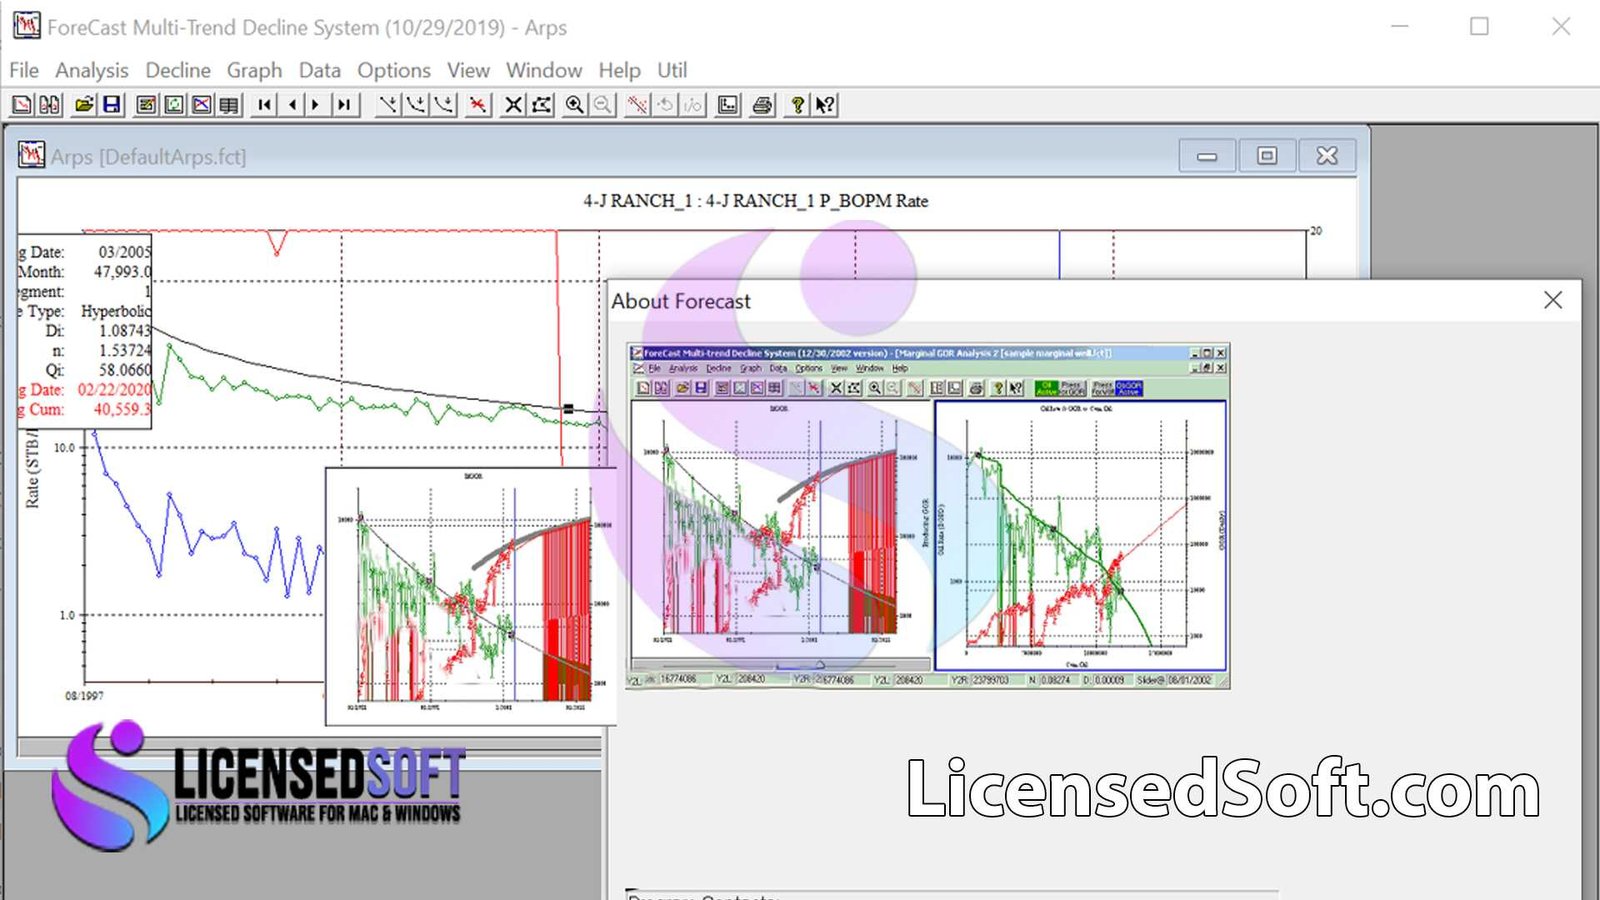Click the ForeCast screenshot image in About dialog
Image resolution: width=1600 pixels, height=900 pixels.
click(928, 516)
